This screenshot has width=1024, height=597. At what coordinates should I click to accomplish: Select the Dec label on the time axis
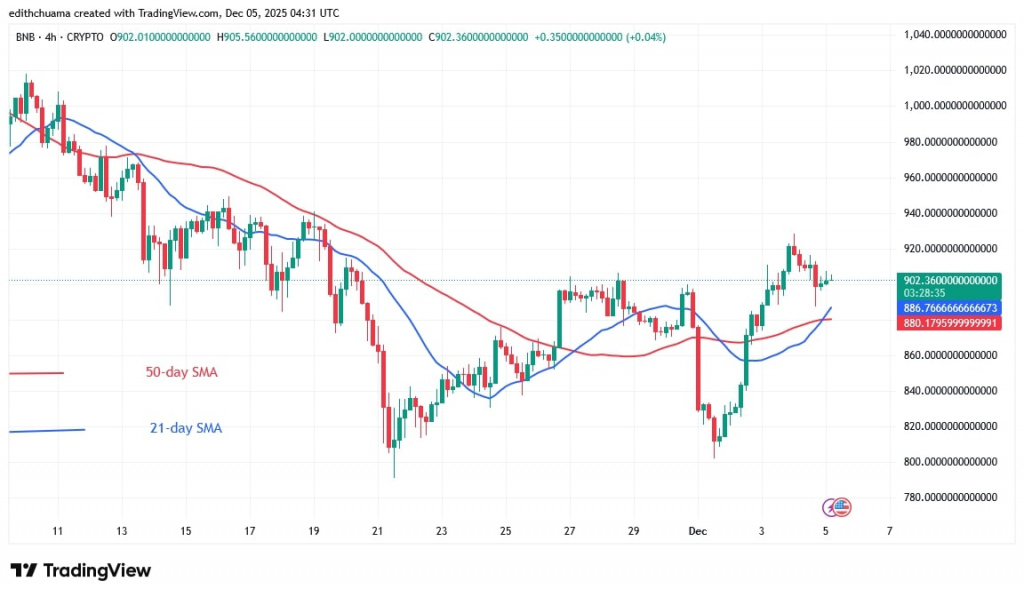697,531
